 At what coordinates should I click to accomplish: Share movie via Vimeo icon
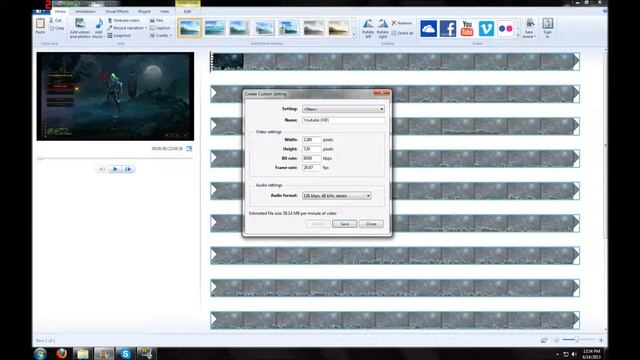point(486,29)
